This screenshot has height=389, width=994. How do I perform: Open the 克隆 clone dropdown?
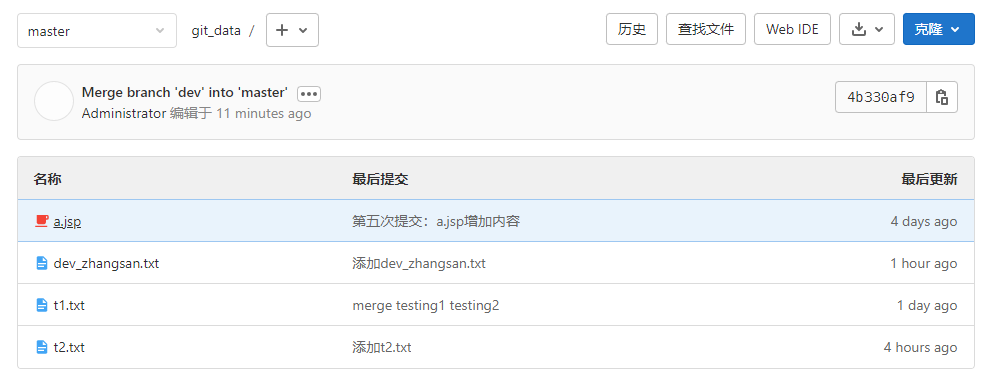(x=939, y=29)
